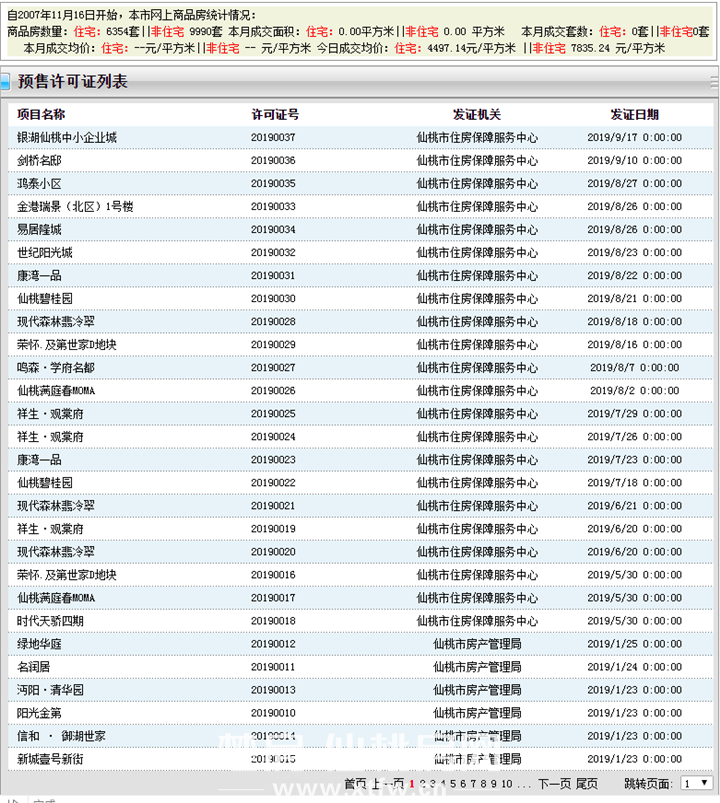Click permit number 20190033
The width and height of the screenshot is (720, 803).
(273, 206)
